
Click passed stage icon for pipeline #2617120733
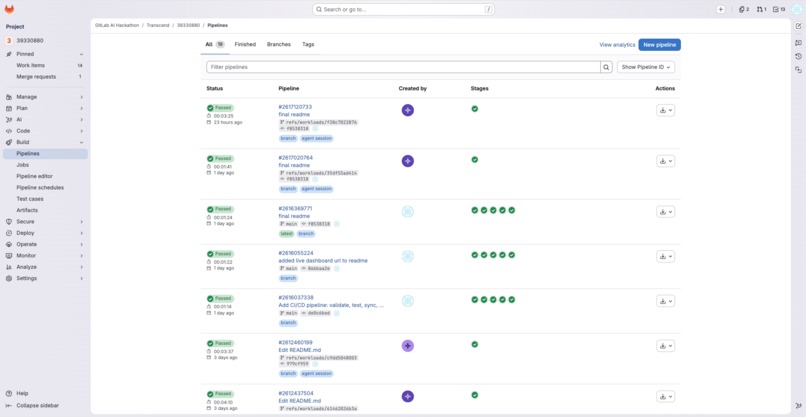tap(474, 108)
